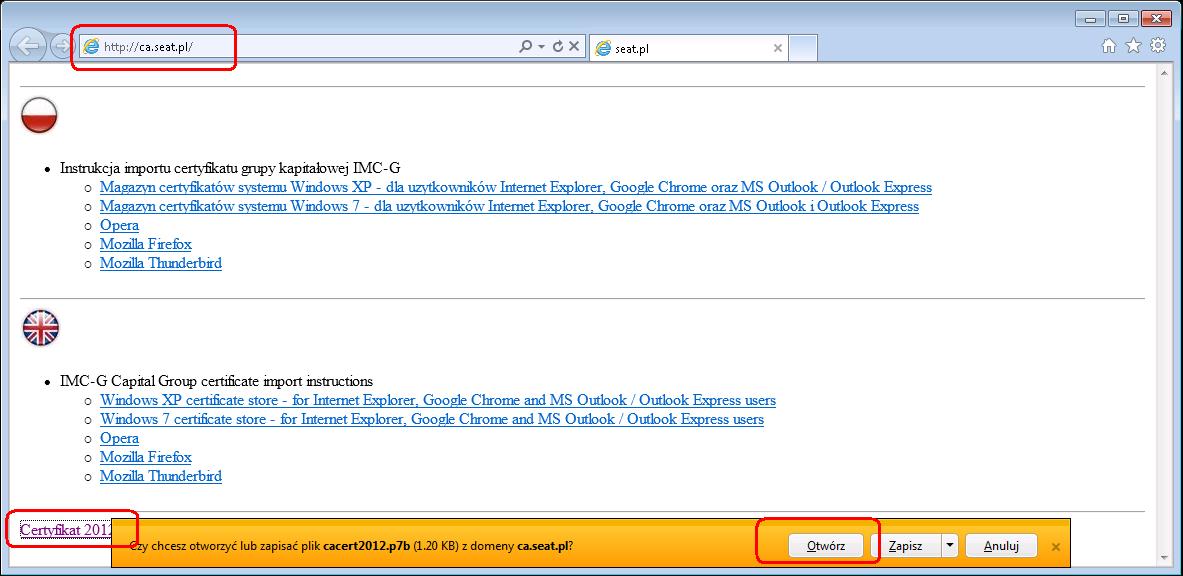
Task: Click the address bar showing http://ca.seat.pl/
Action: pyautogui.click(x=300, y=47)
